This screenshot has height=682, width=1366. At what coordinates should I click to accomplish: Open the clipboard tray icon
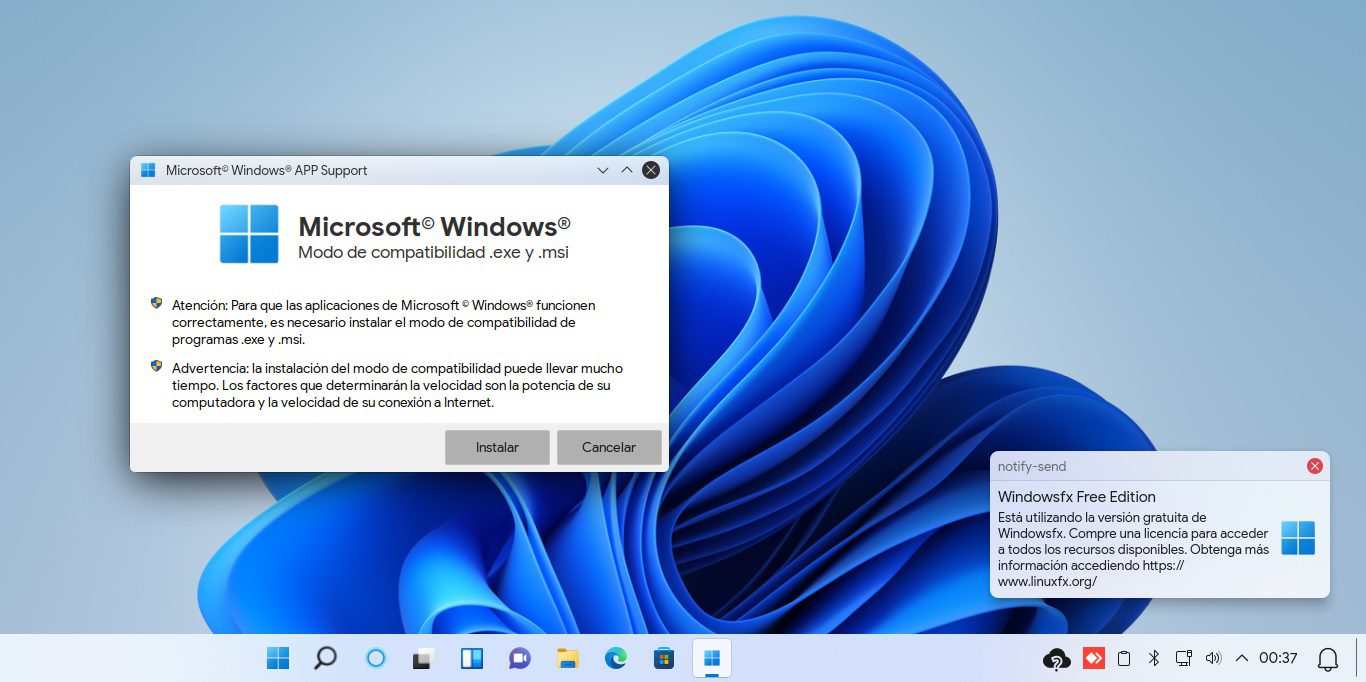[x=1124, y=658]
